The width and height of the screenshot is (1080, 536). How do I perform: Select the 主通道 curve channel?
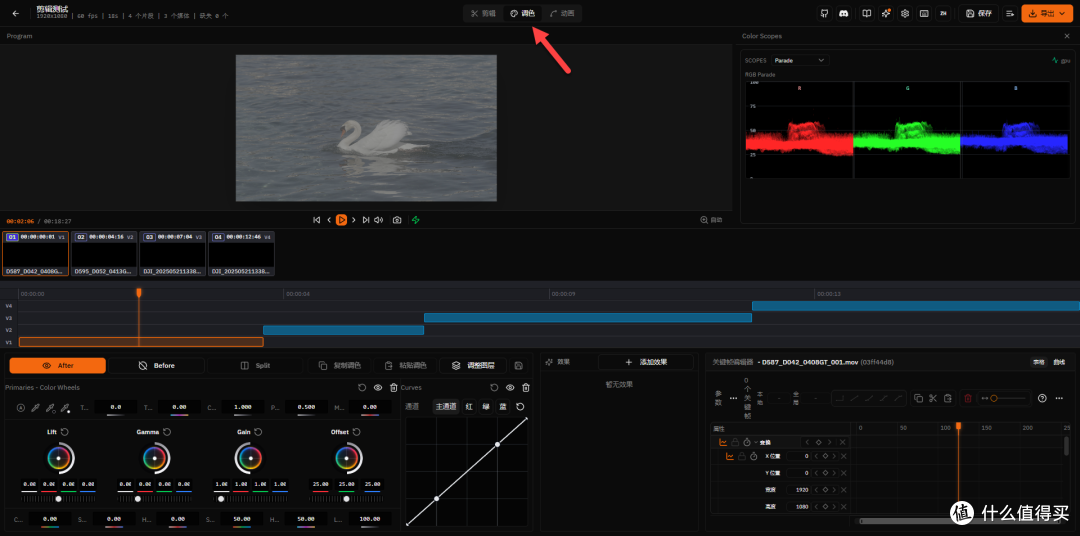tap(445, 406)
